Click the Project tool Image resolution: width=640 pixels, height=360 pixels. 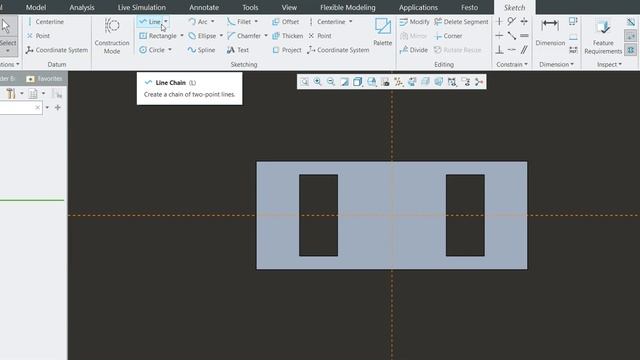[x=287, y=50]
